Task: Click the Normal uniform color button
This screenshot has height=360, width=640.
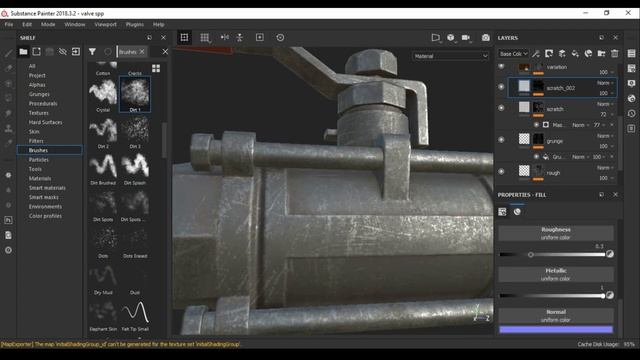Action: pyautogui.click(x=556, y=316)
